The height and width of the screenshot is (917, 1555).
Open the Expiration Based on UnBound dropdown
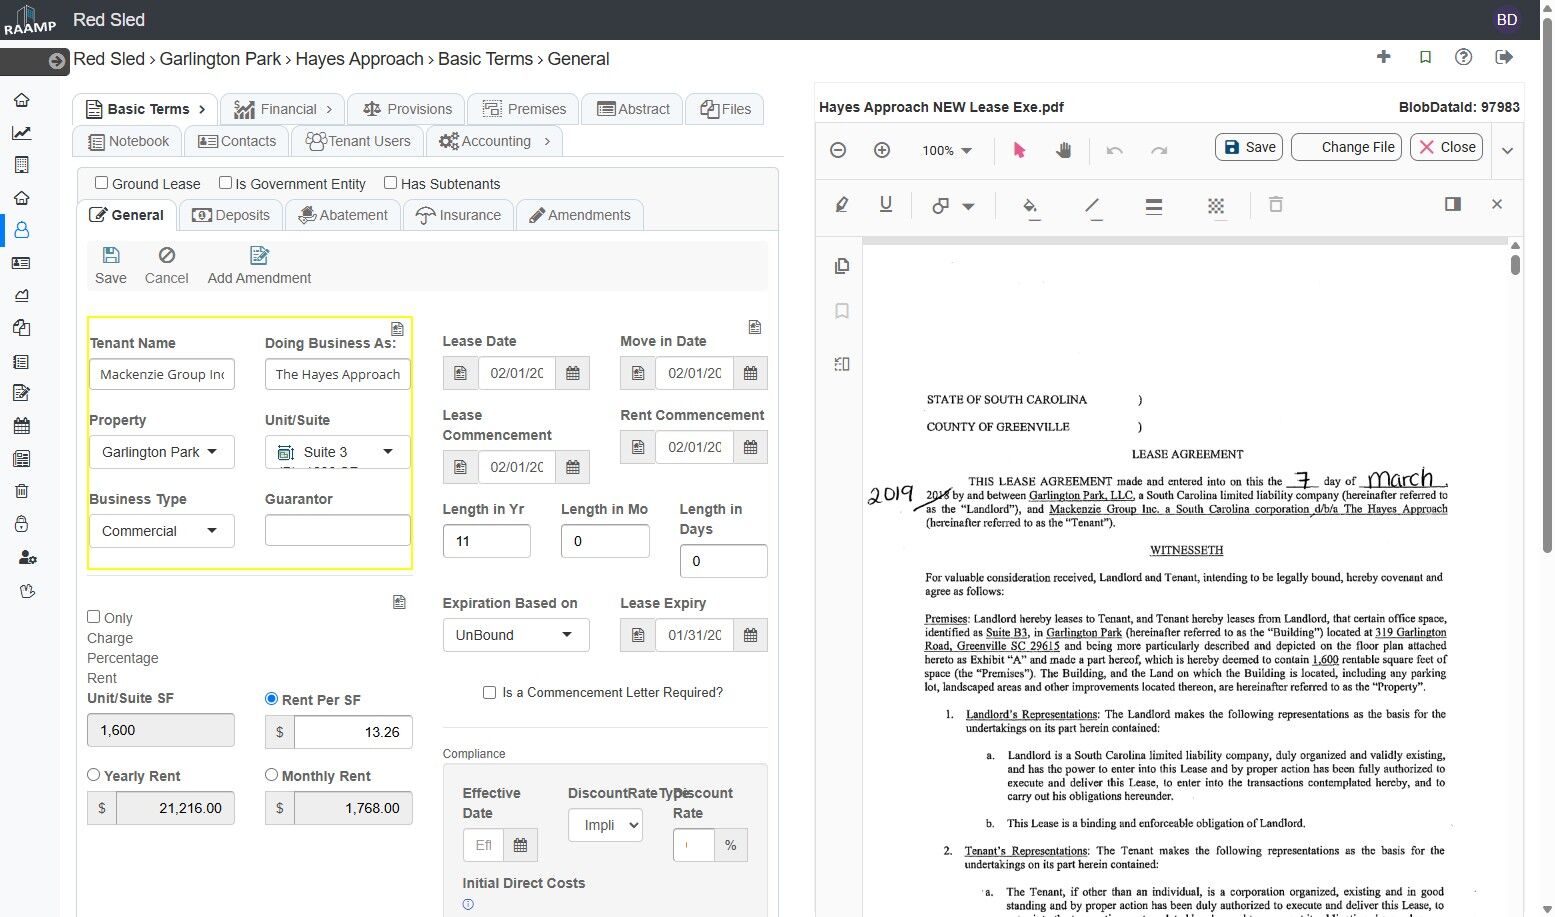(x=515, y=635)
